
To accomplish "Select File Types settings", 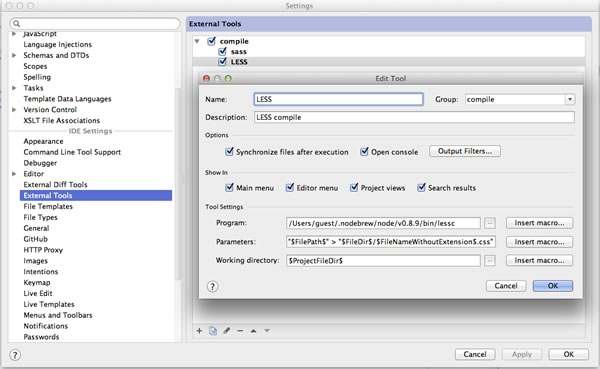I will point(40,217).
